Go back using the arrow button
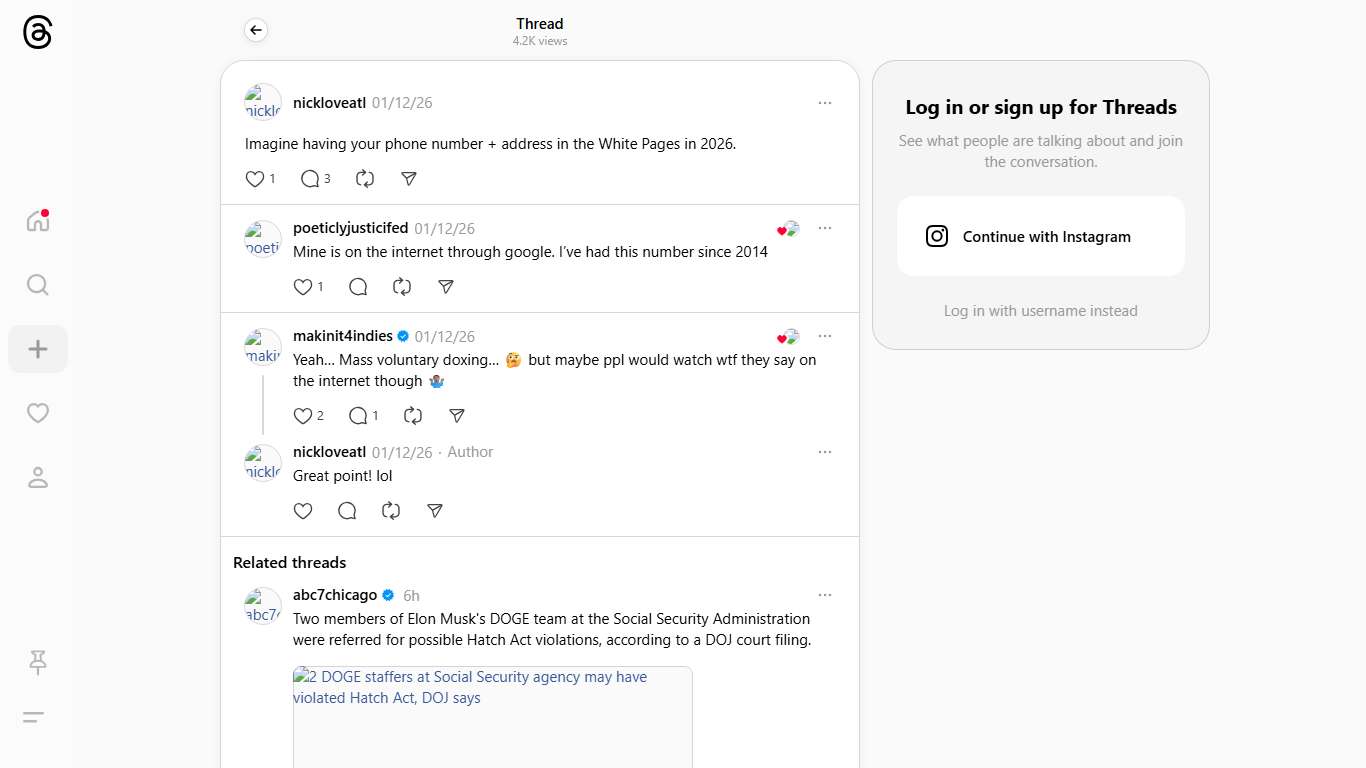 point(256,31)
